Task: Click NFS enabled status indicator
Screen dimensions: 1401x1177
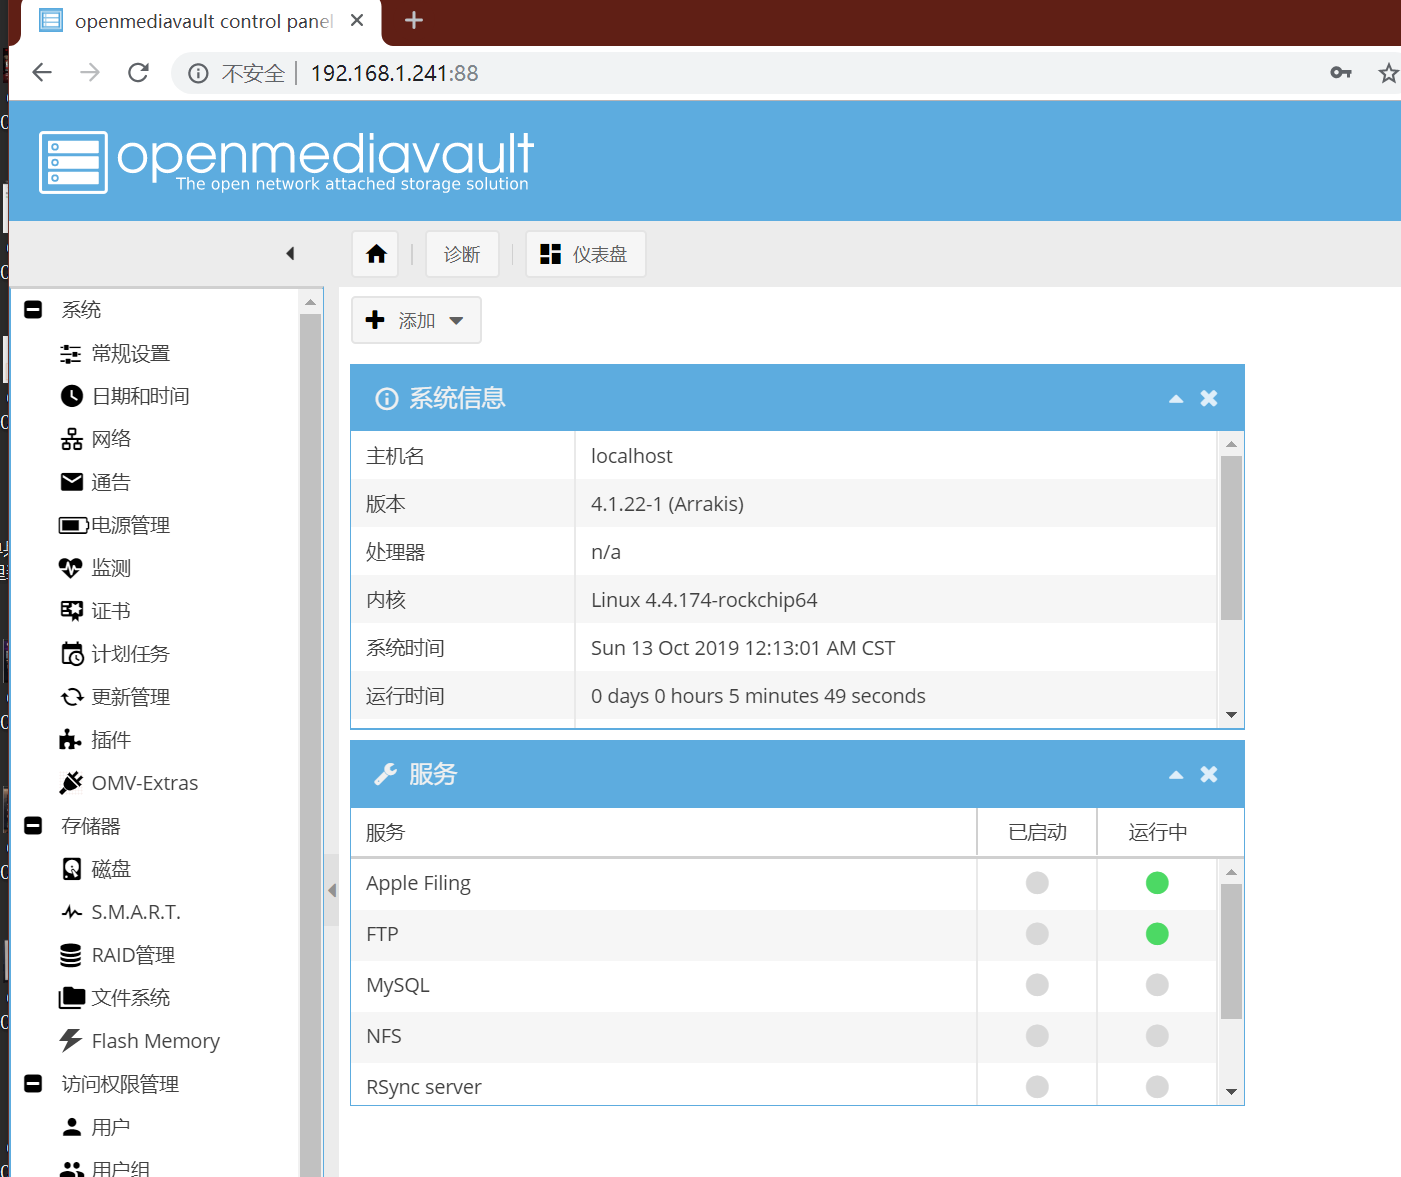Action: pos(1037,1036)
